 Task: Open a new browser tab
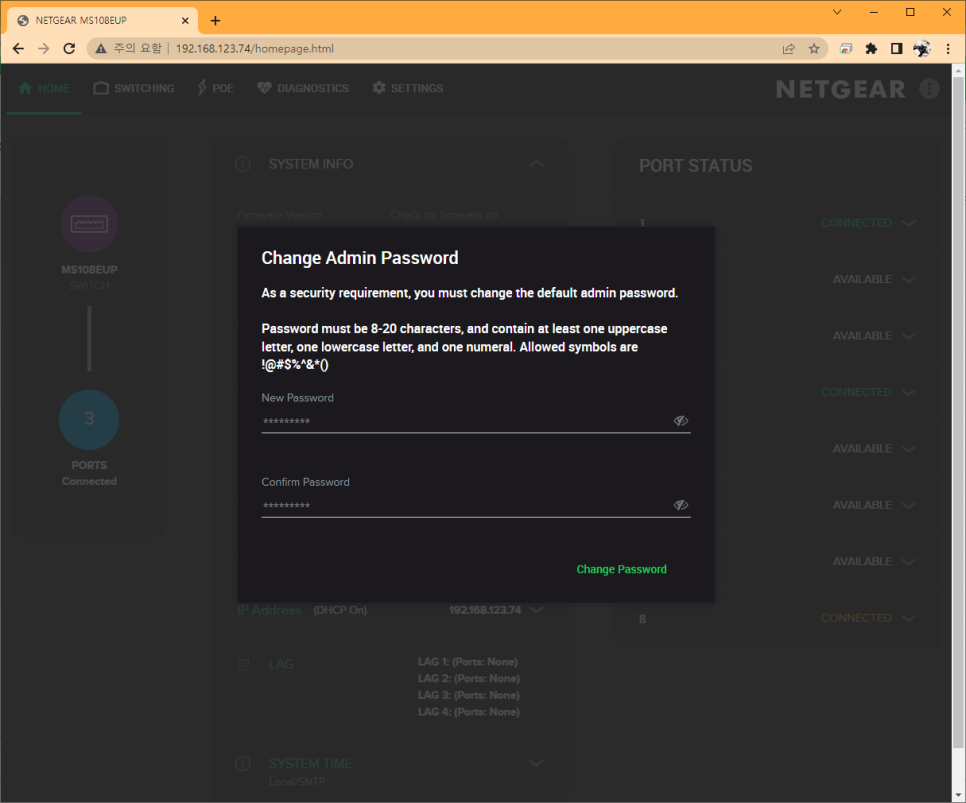(215, 20)
